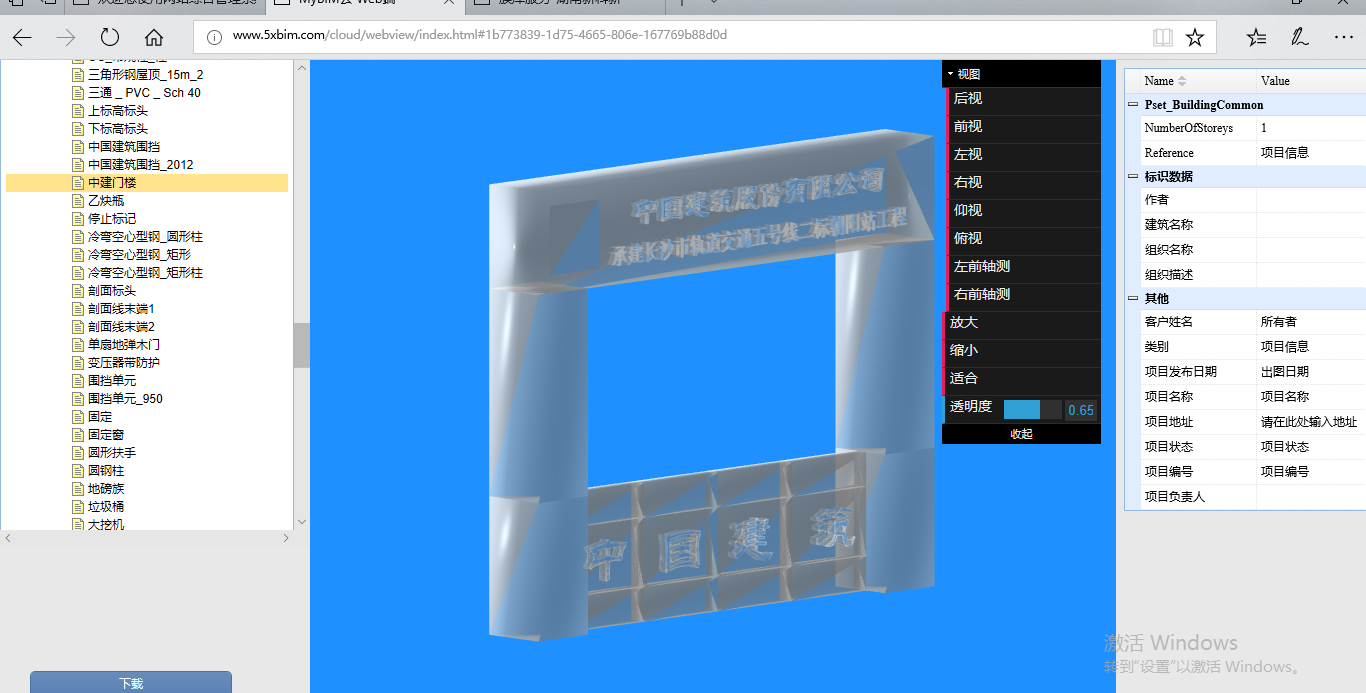The image size is (1366, 693).
Task: Collapse the 标识数据 property group
Action: (1133, 177)
